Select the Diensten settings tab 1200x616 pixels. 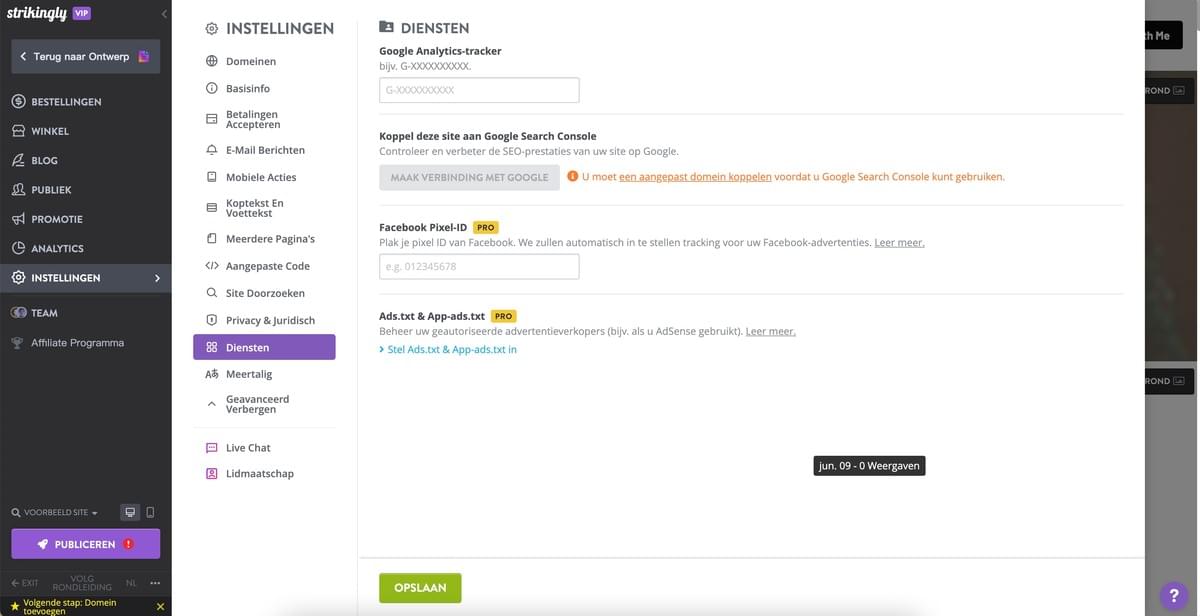pyautogui.click(x=264, y=347)
